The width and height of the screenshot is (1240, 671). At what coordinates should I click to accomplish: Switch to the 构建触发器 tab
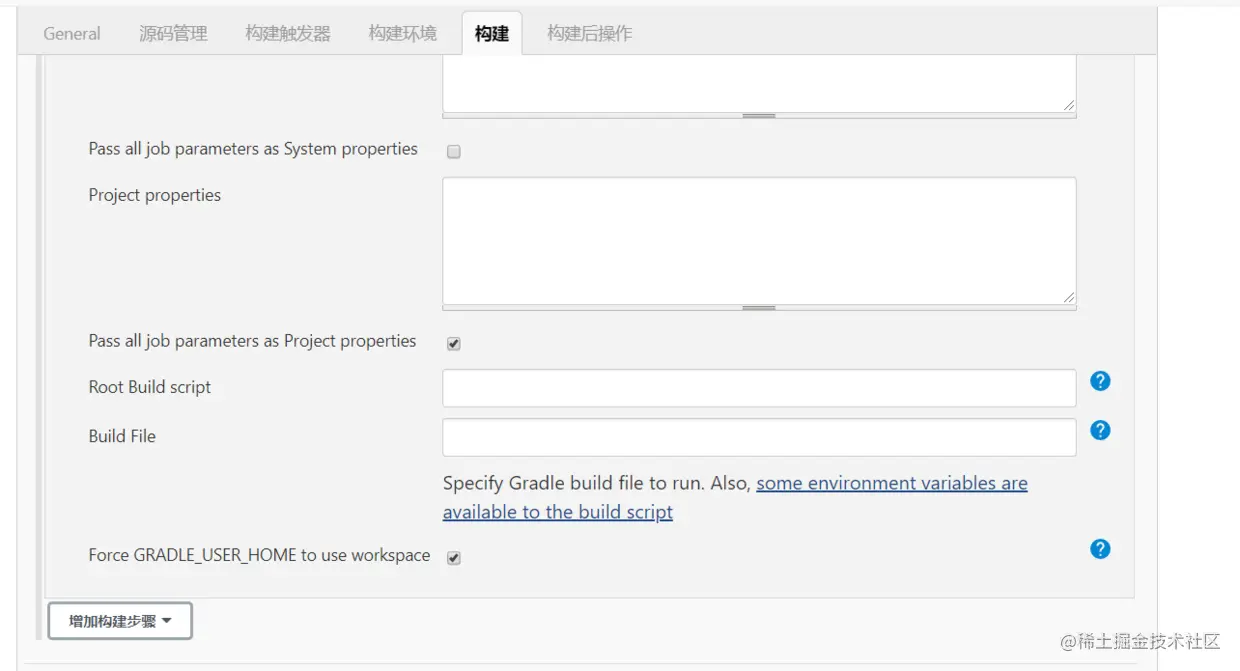[x=288, y=33]
